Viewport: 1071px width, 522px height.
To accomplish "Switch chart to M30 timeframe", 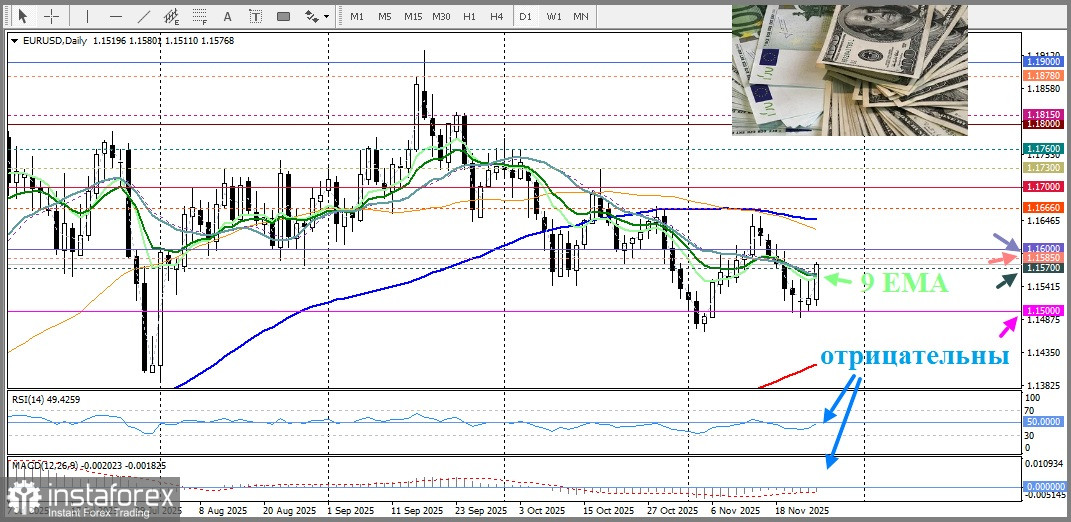I will [x=441, y=16].
